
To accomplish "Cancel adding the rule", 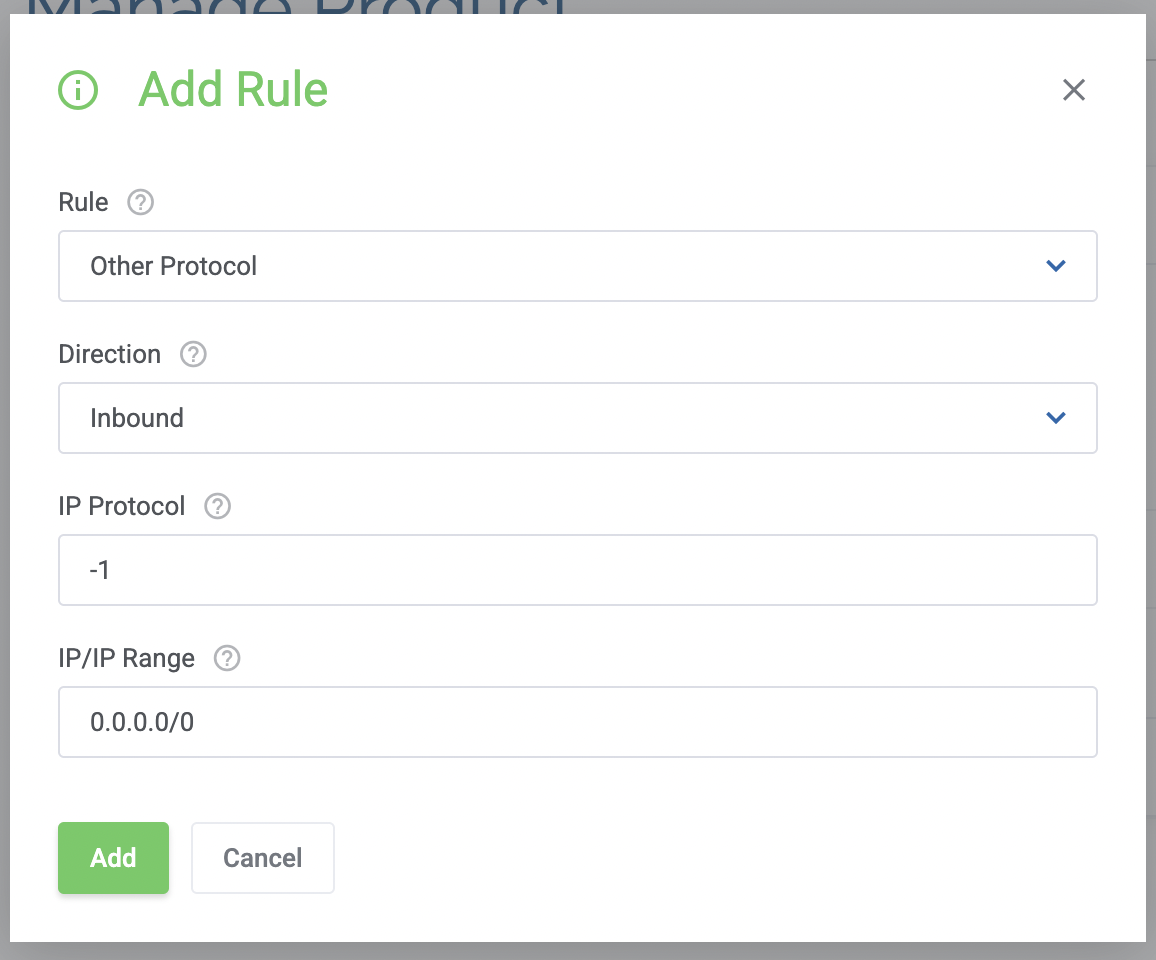I will point(262,858).
